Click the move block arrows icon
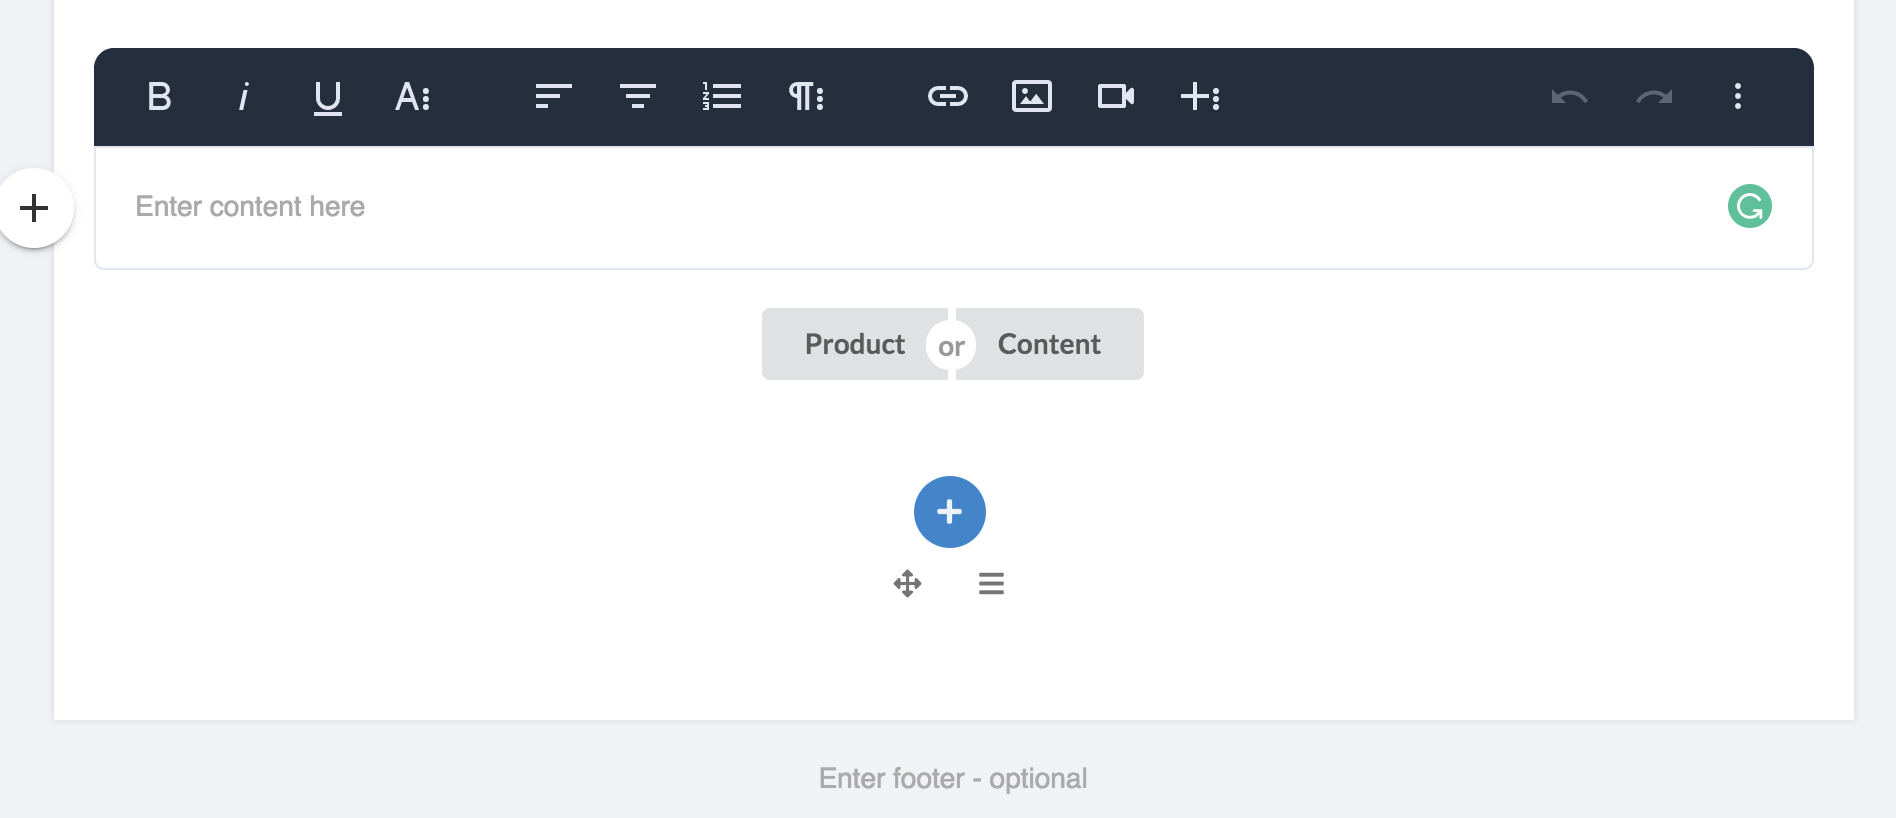 click(x=908, y=584)
